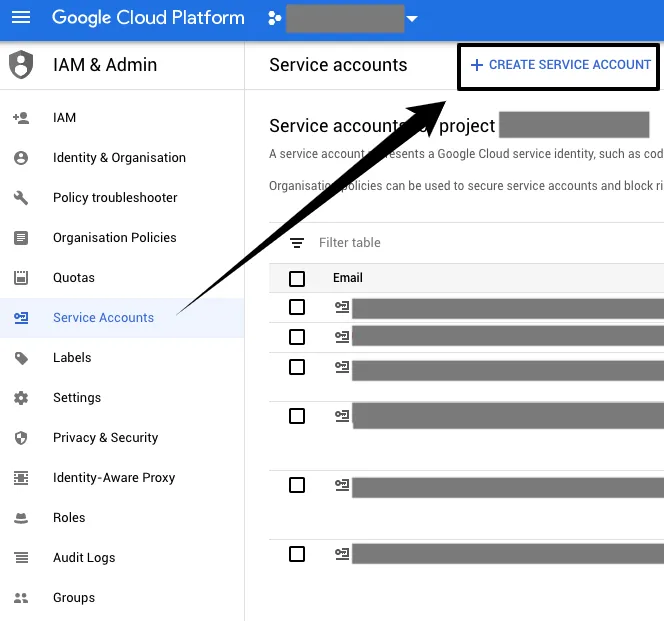Click the Settings gear icon
This screenshot has height=621, width=664.
(x=21, y=398)
